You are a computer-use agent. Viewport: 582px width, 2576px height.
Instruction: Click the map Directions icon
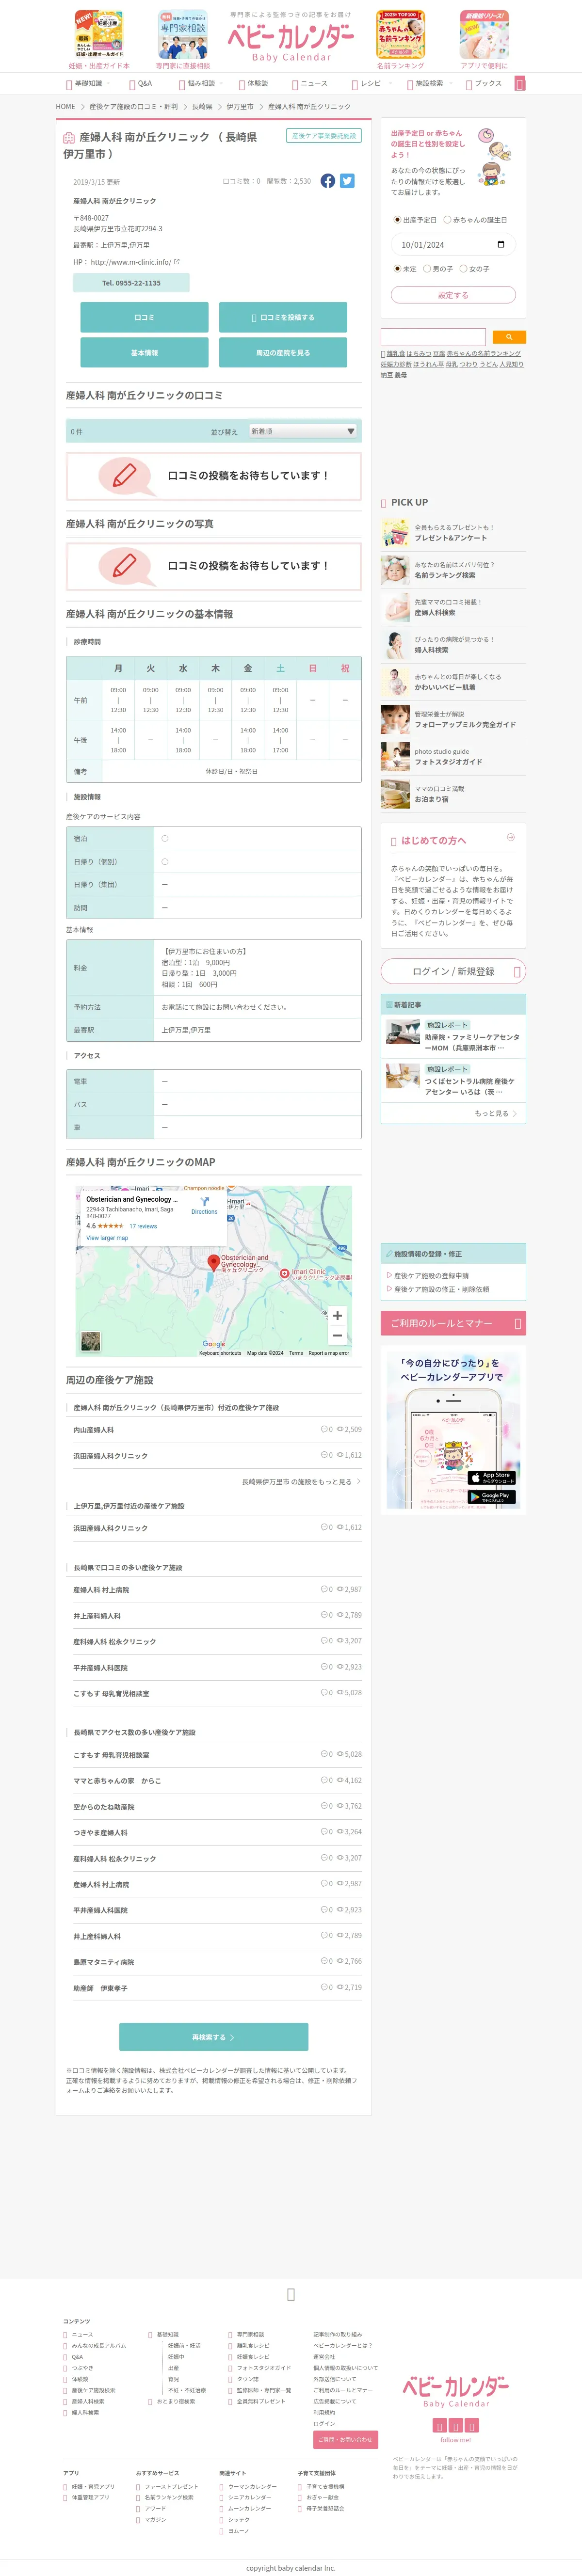(205, 1202)
